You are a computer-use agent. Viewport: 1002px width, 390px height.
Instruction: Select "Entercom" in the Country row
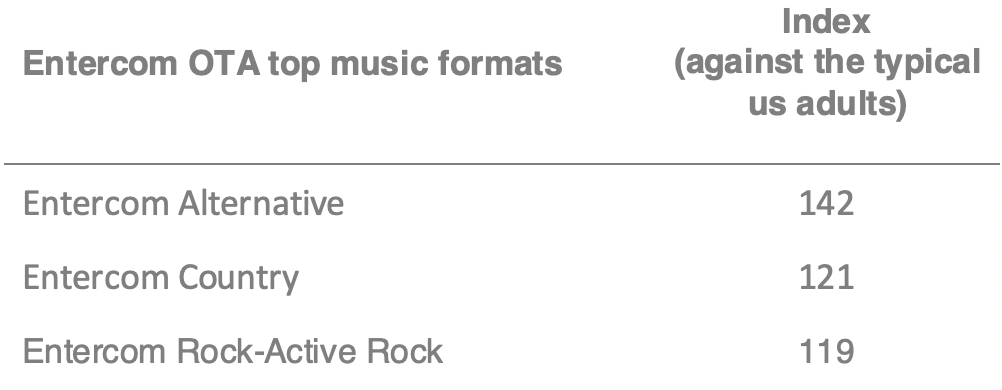click(x=96, y=277)
